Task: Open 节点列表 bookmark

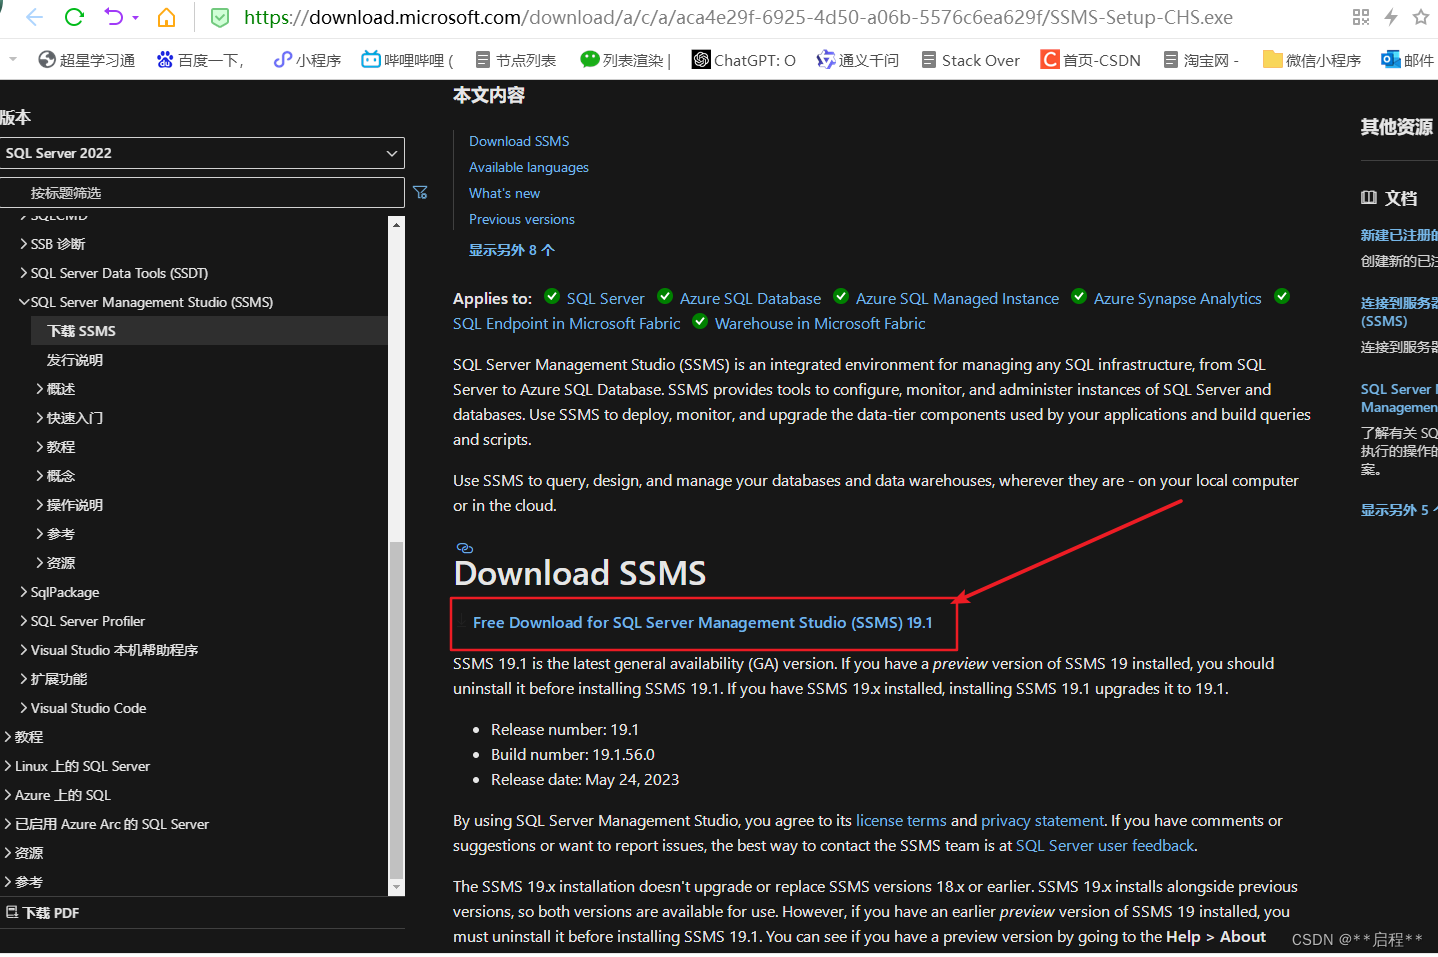Action: click(515, 60)
